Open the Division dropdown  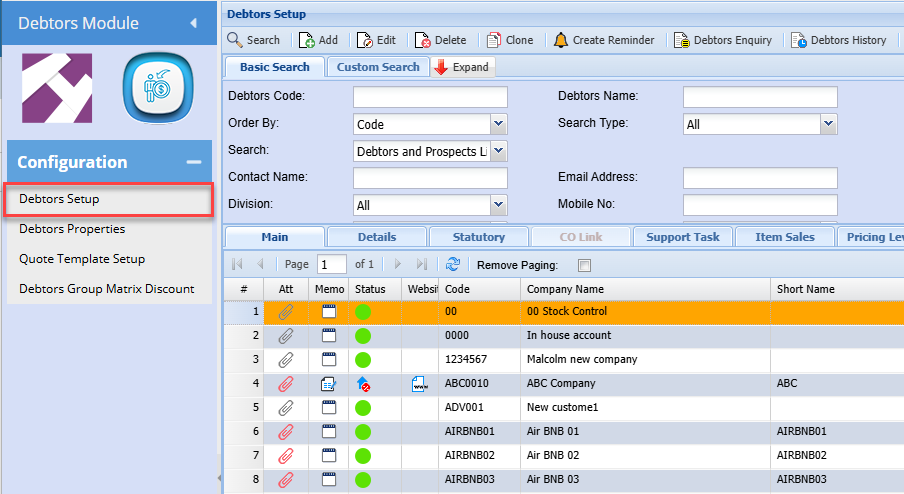point(498,205)
